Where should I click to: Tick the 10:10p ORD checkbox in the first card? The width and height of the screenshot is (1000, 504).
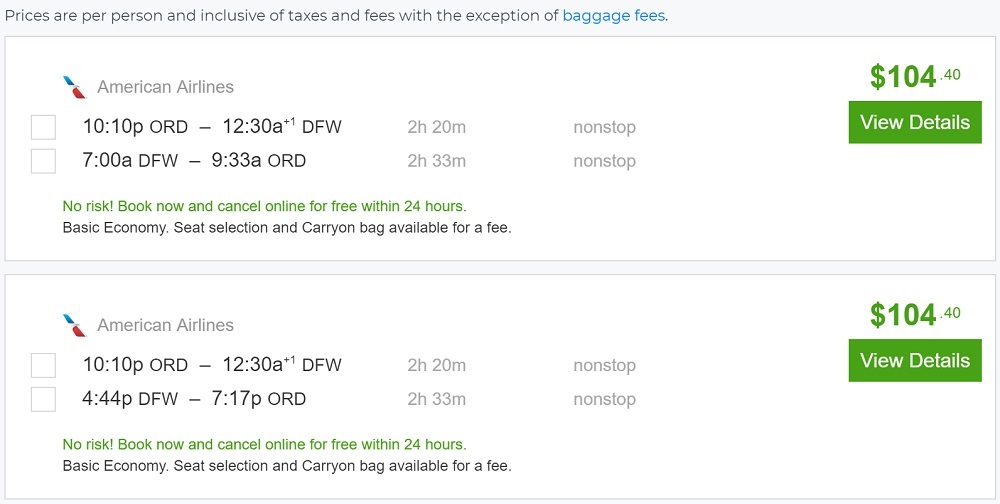tap(43, 127)
